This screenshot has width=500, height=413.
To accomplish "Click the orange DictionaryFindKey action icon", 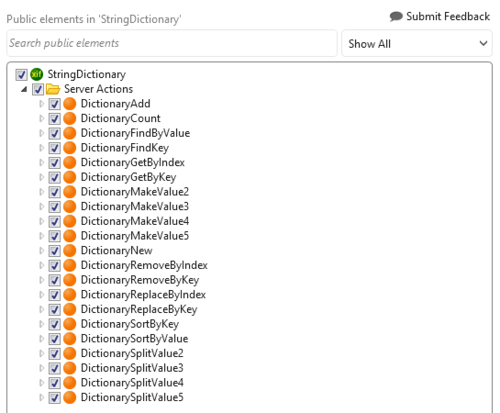I will pos(70,148).
